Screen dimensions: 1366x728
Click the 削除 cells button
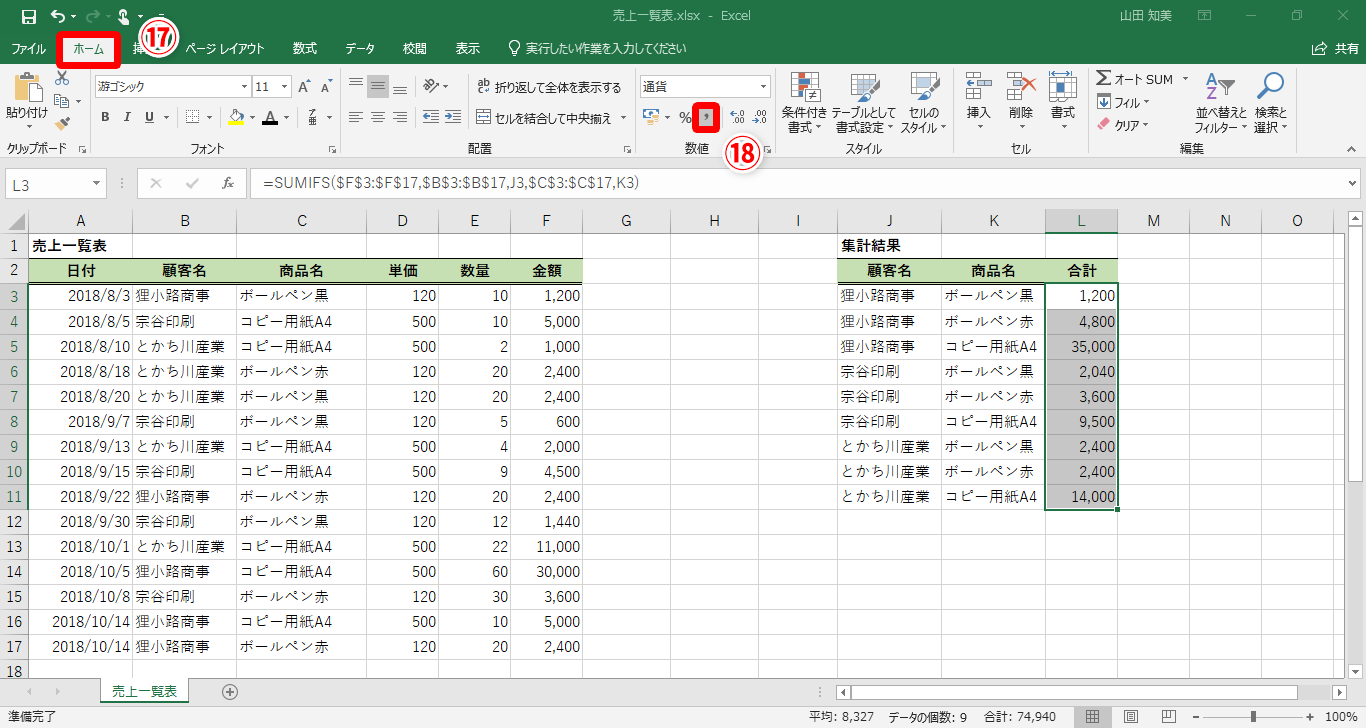click(1020, 103)
